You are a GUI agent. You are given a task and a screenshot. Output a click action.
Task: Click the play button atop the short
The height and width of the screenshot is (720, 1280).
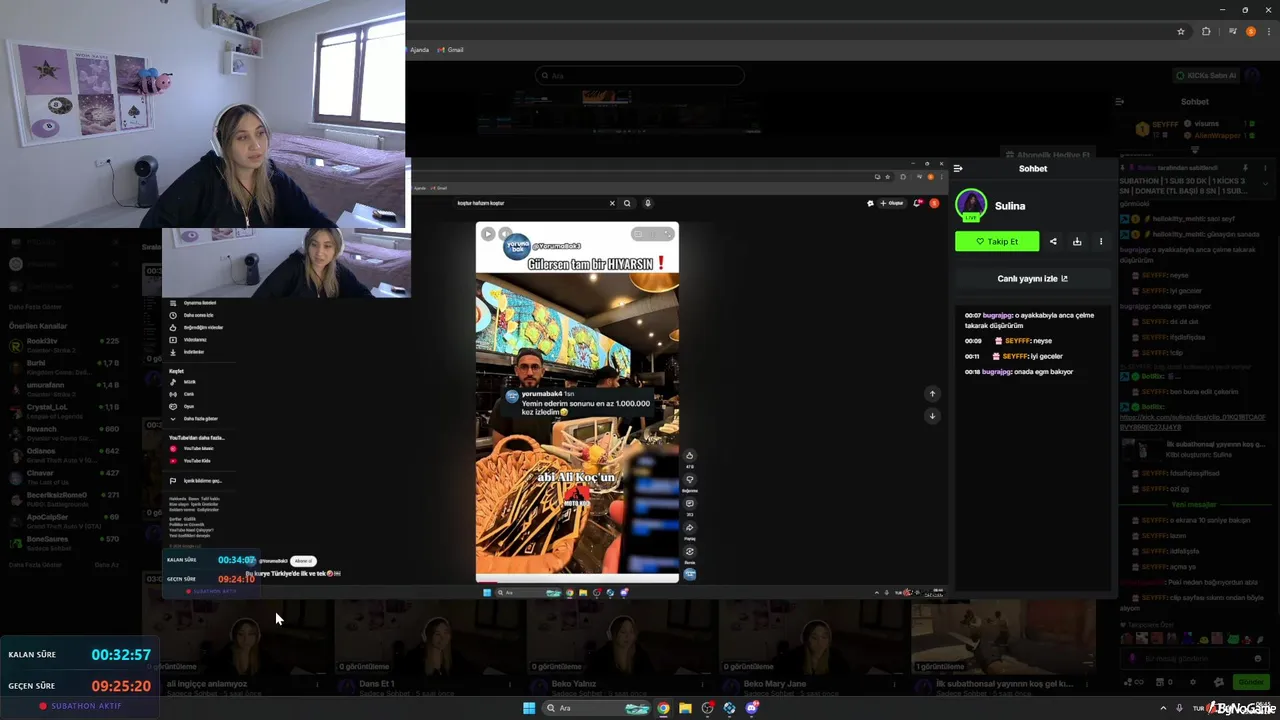point(488,234)
